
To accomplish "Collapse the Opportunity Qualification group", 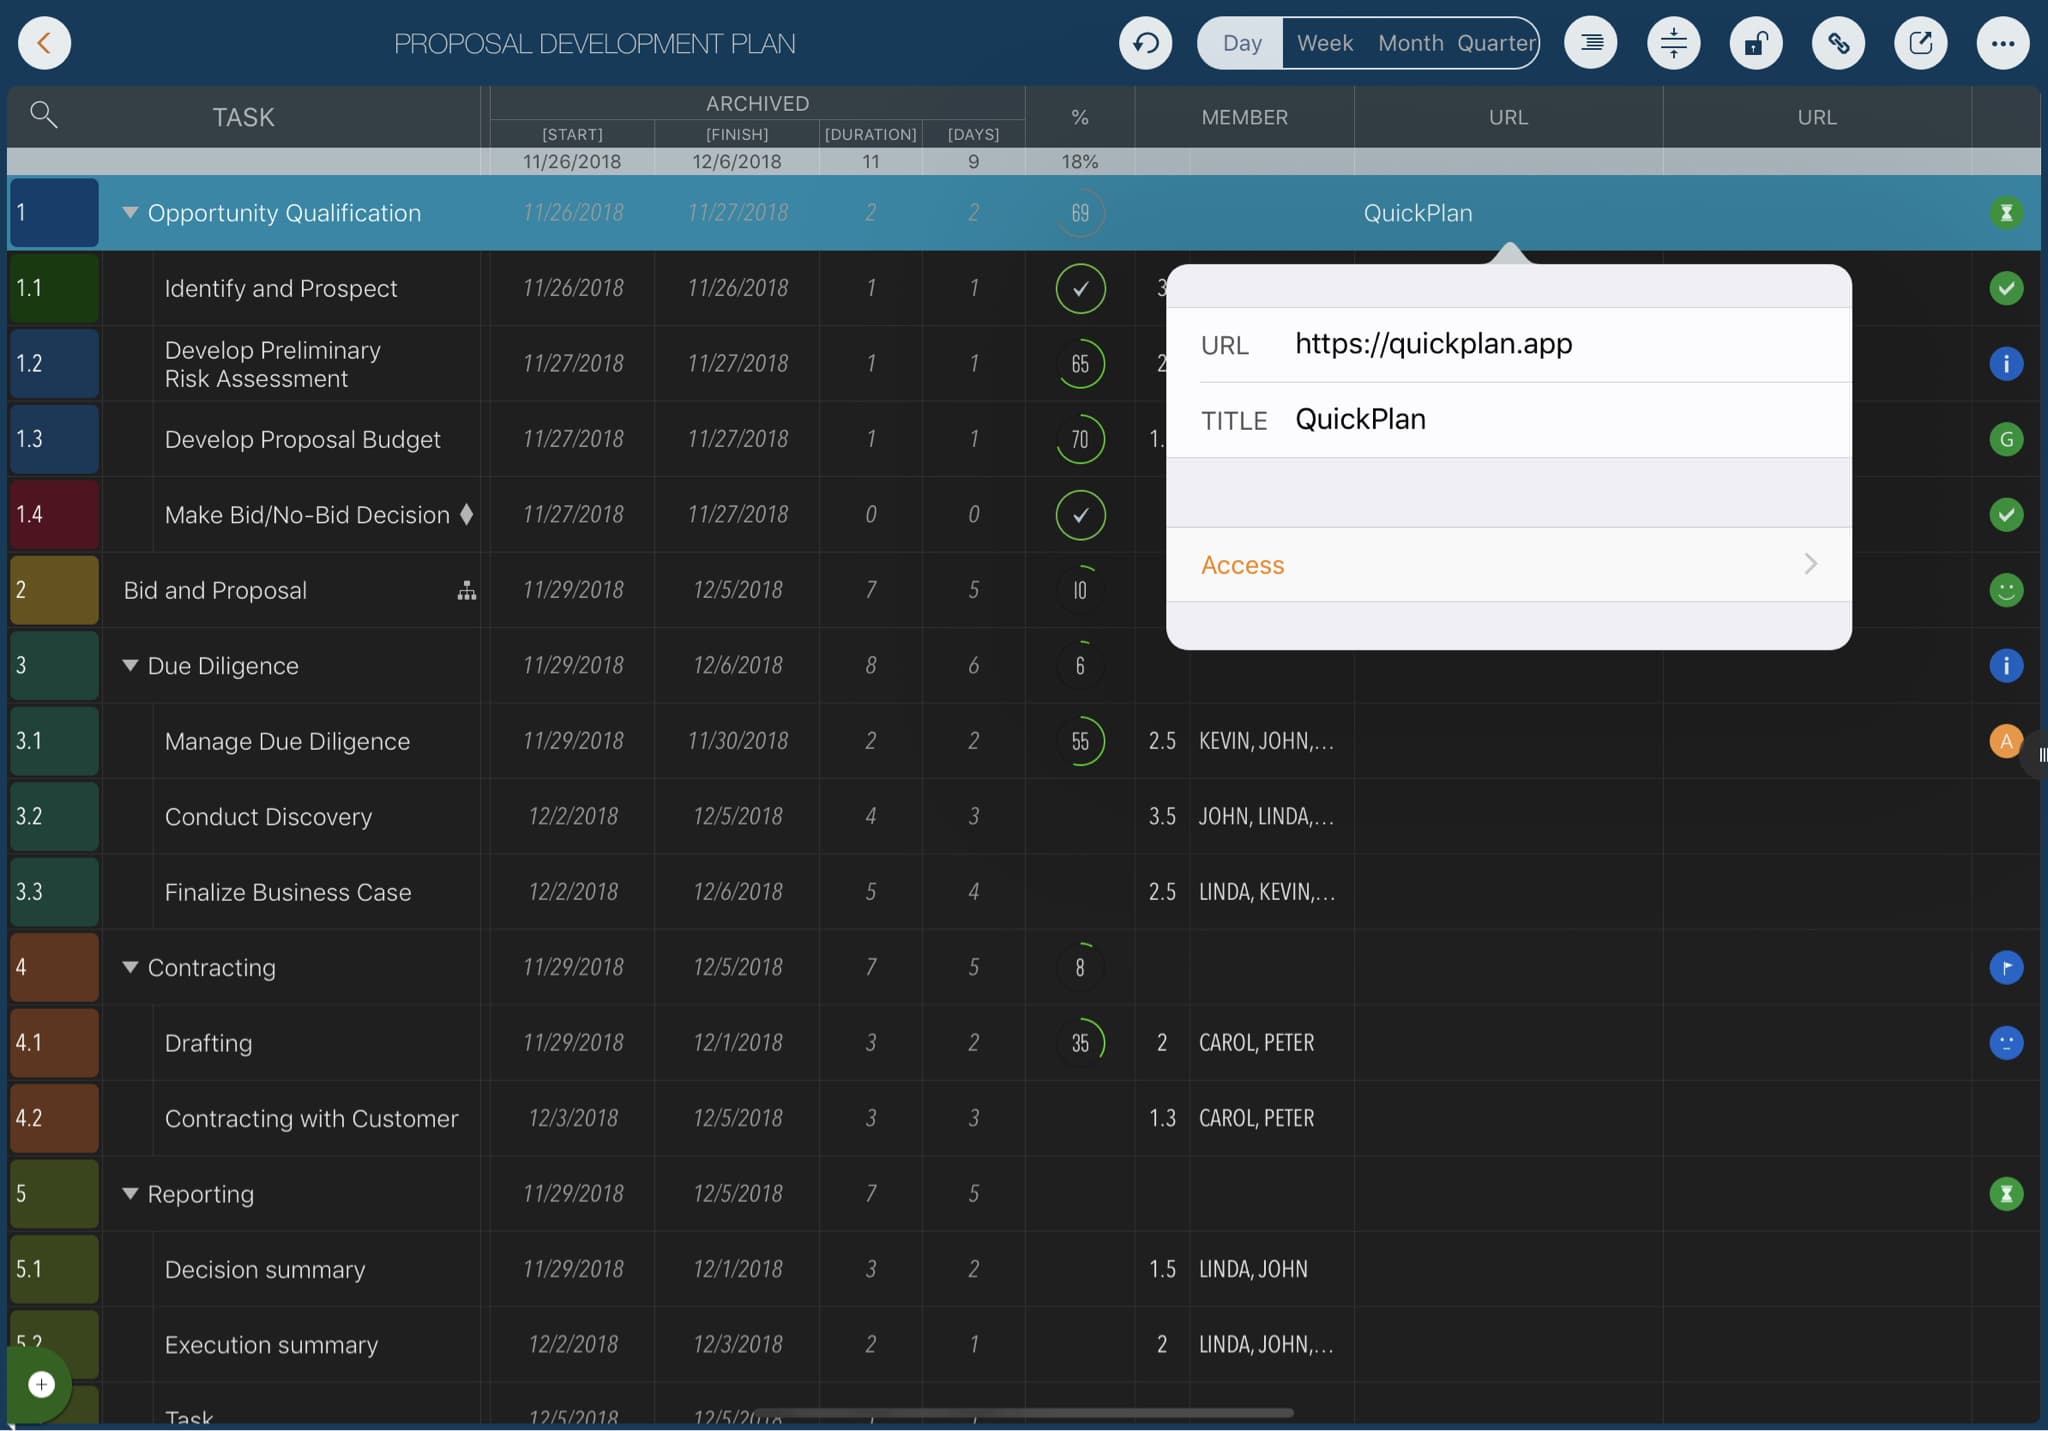I will (x=130, y=213).
